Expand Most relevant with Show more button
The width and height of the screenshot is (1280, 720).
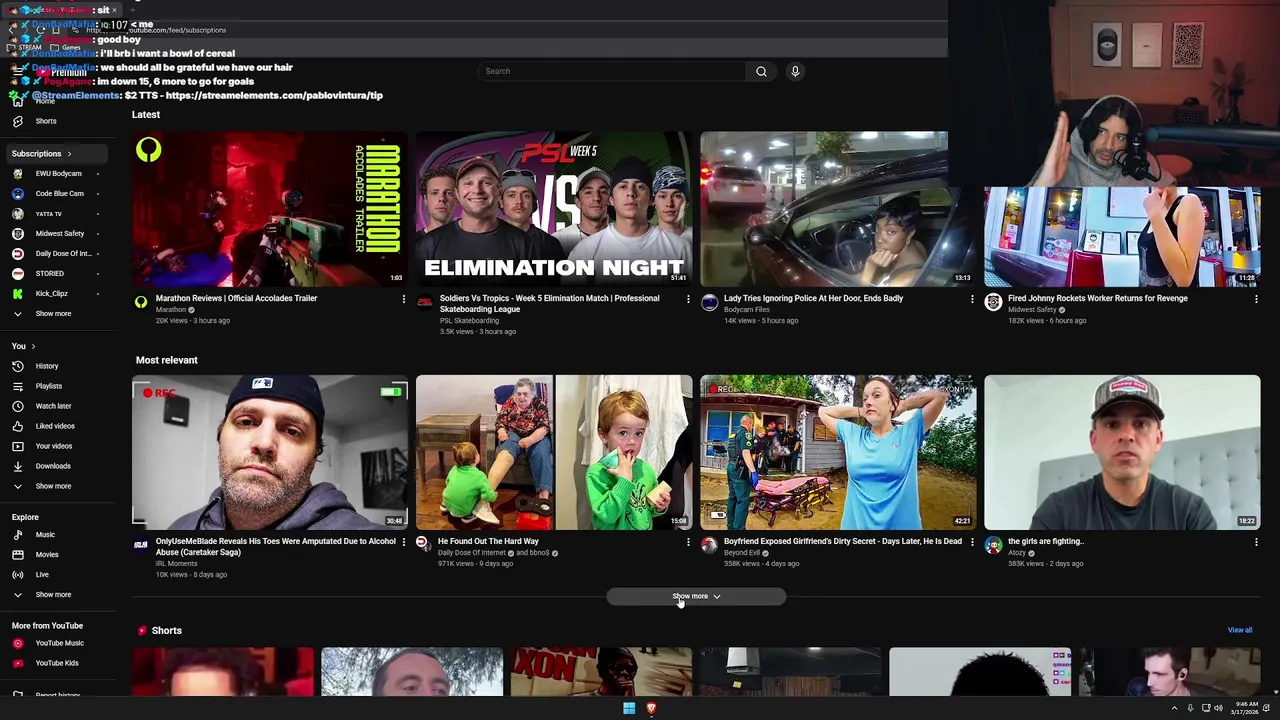[696, 596]
